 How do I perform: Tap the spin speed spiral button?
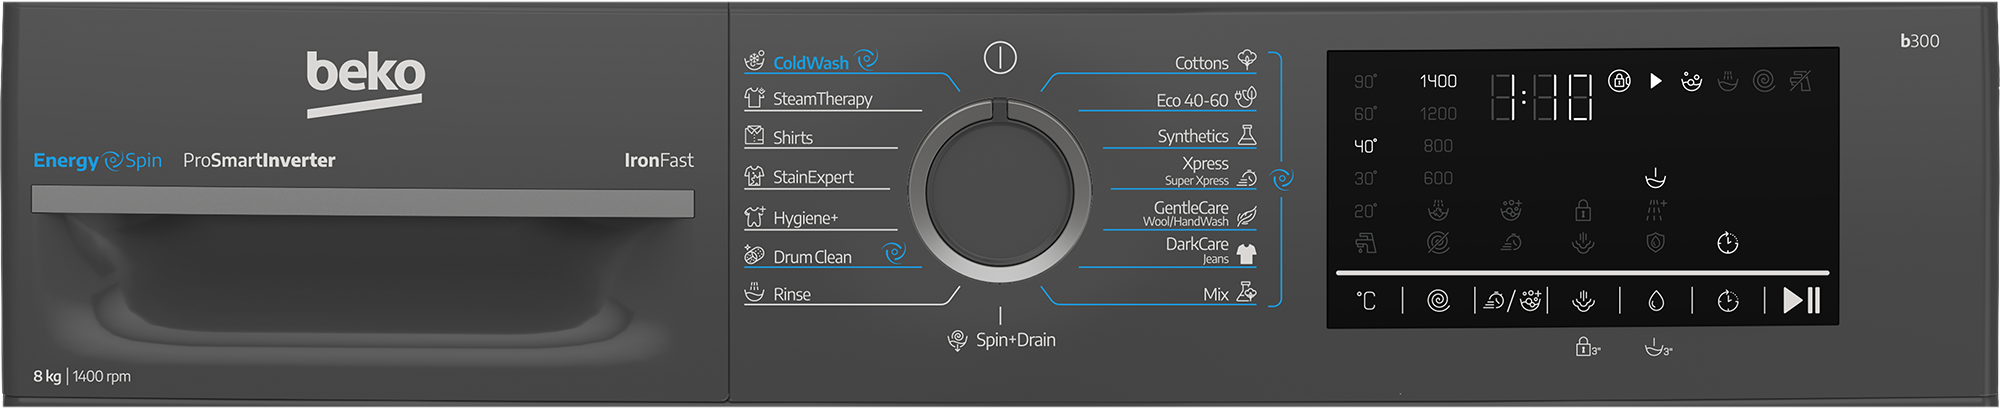click(x=1438, y=300)
